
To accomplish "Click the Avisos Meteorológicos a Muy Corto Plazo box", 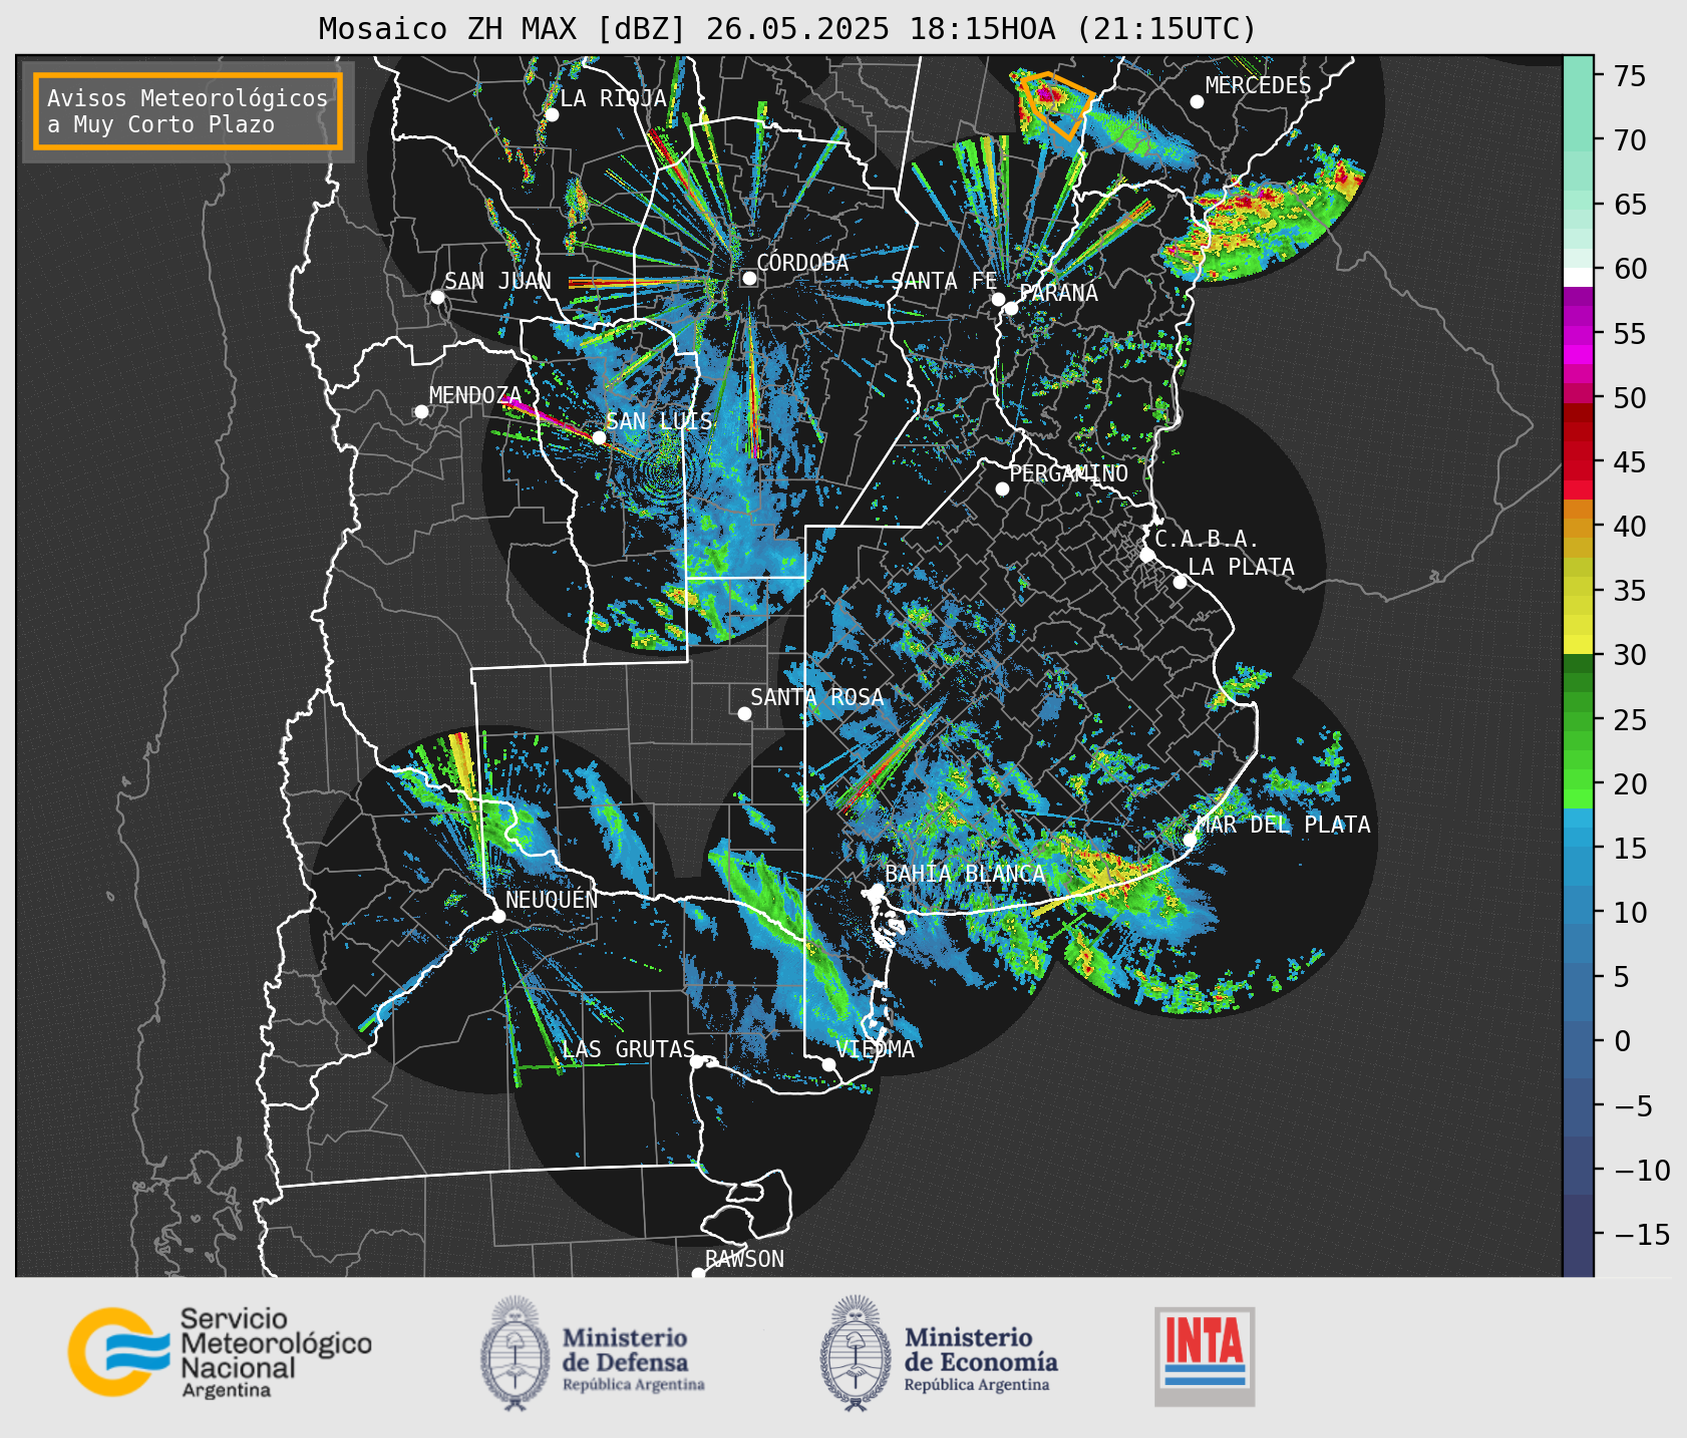I will click(x=188, y=111).
